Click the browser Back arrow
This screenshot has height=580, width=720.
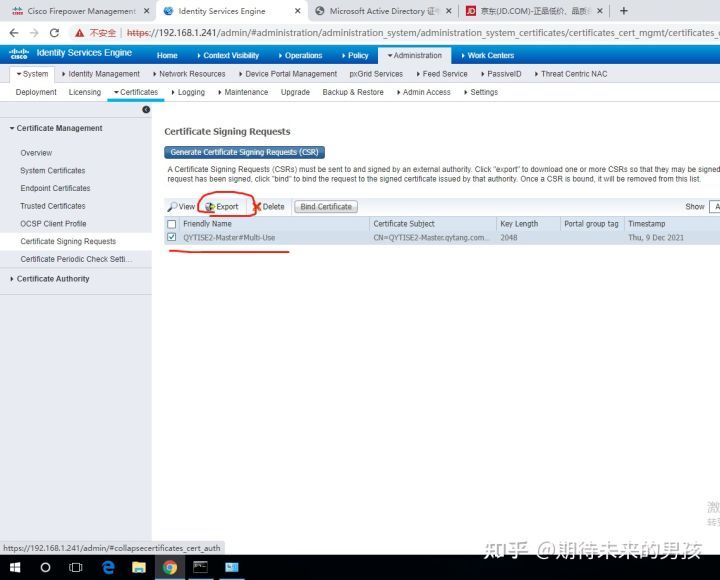click(14, 33)
